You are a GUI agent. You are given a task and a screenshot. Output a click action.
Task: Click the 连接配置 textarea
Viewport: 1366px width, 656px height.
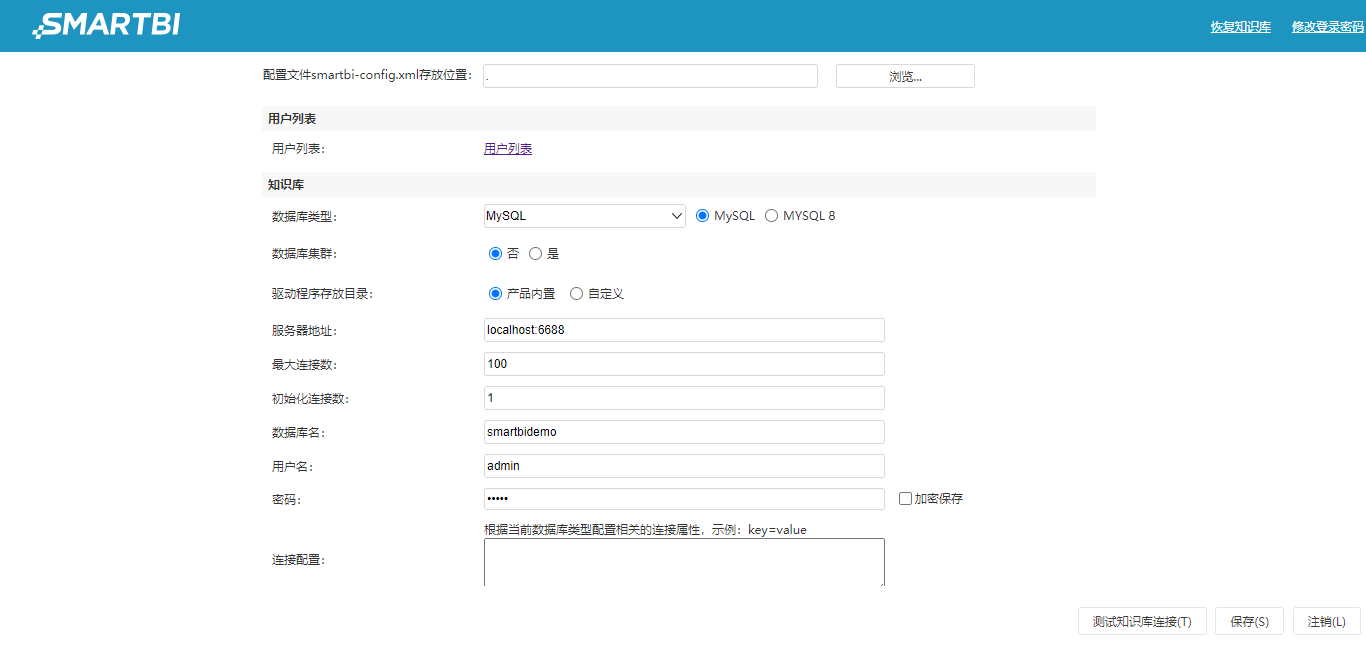(x=684, y=562)
